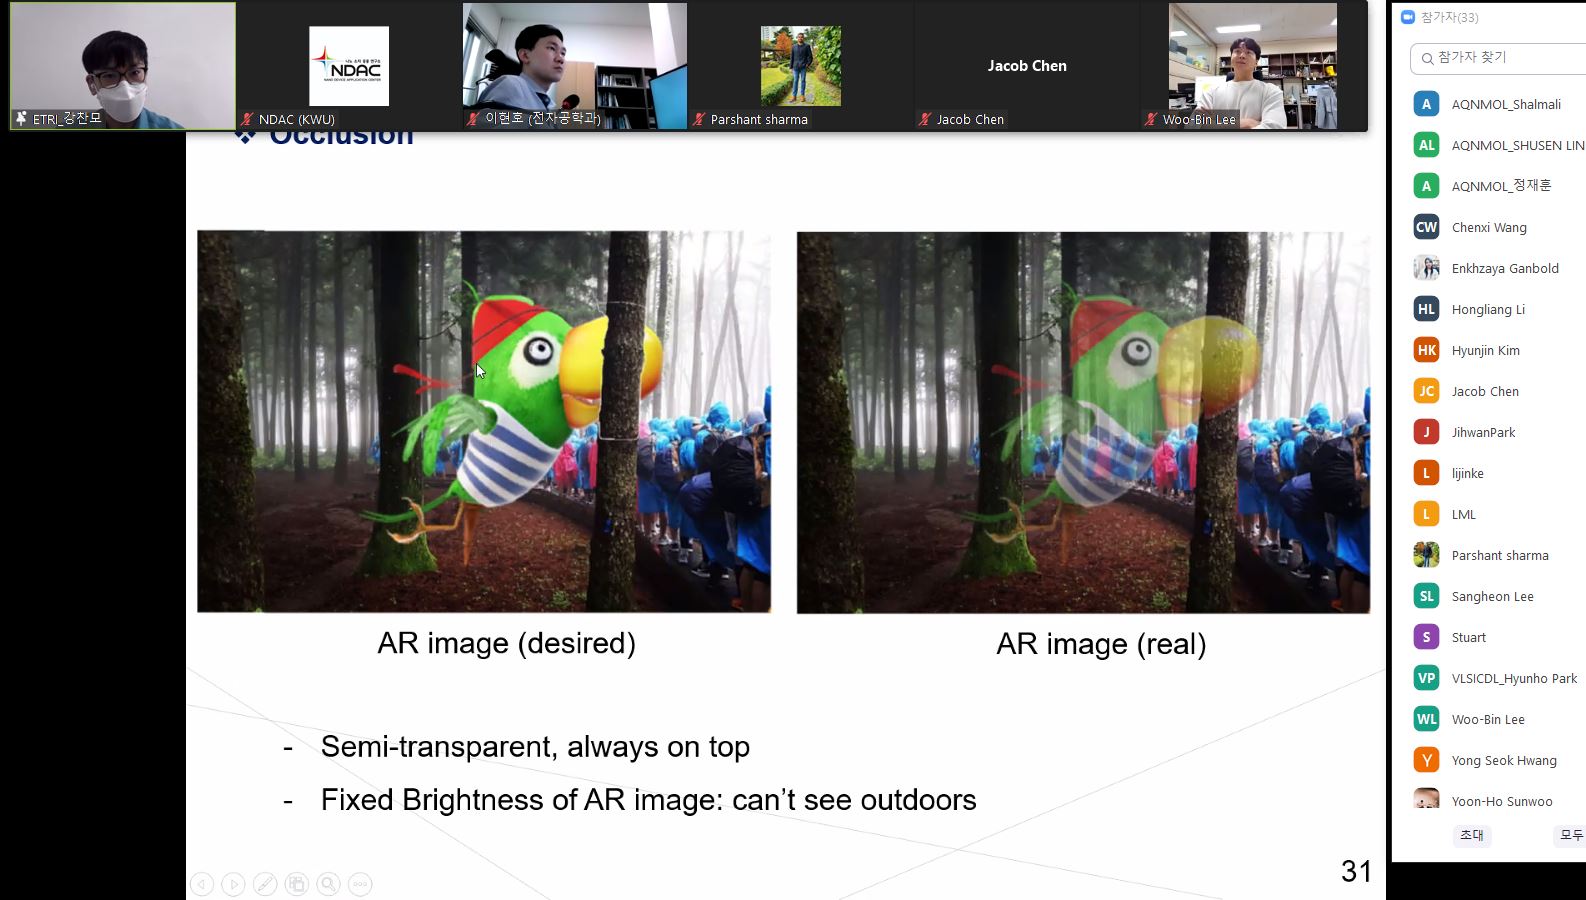Click the HK avatar for Hyunjin Kim
The height and width of the screenshot is (900, 1586).
click(x=1426, y=350)
